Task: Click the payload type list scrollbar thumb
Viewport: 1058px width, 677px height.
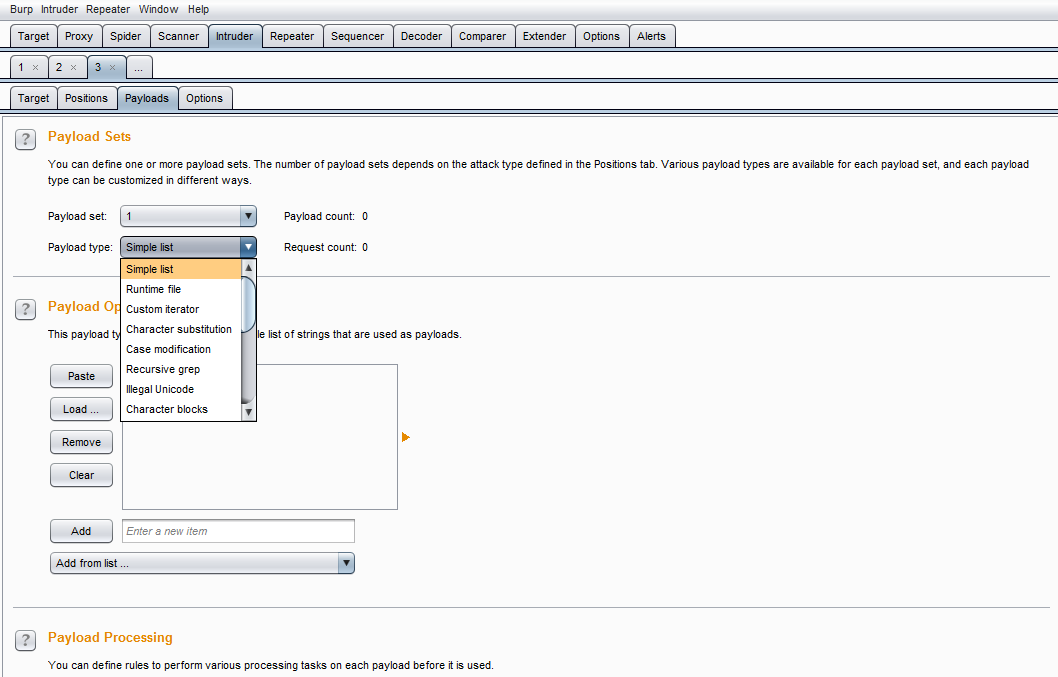Action: pyautogui.click(x=248, y=304)
